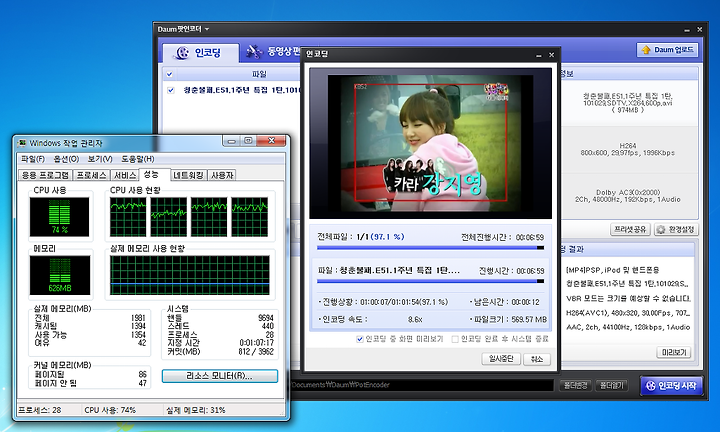Screen dimensions: 720x432
Task: Open 도움말(H) menu in Task Manager
Action: (x=137, y=159)
